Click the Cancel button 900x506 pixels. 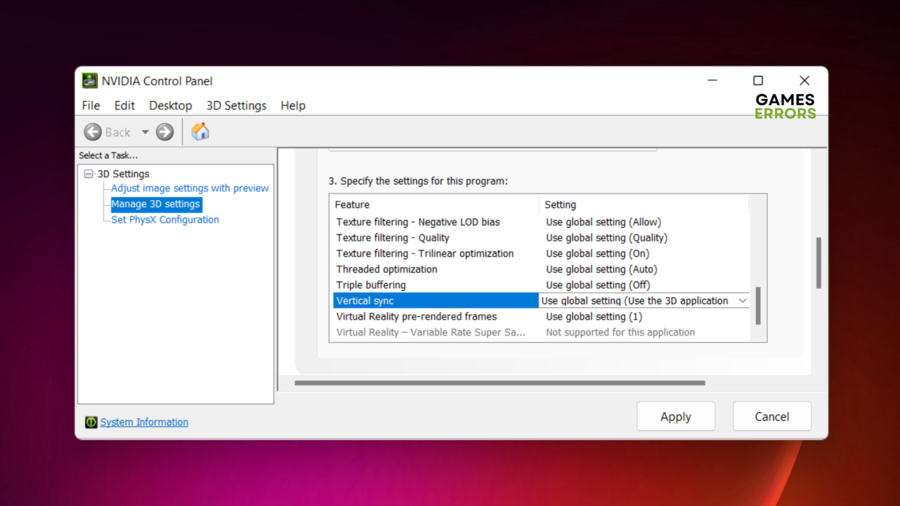point(771,417)
